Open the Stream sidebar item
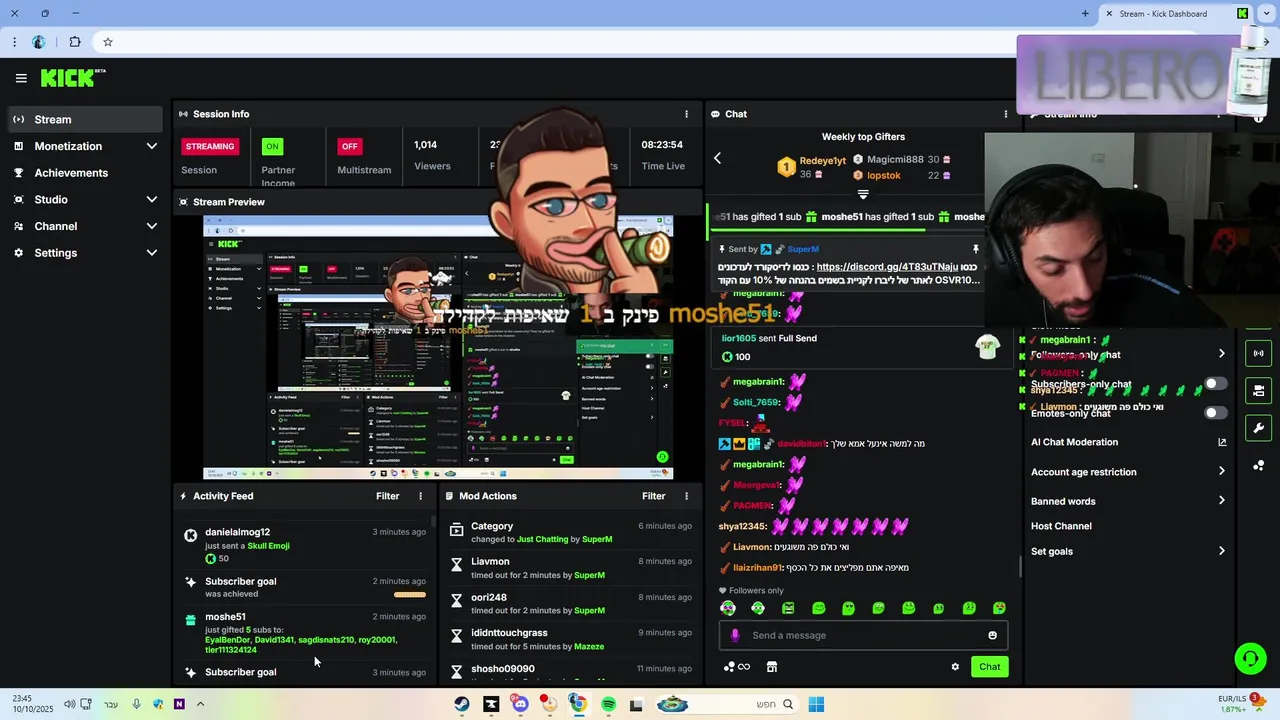 84,119
